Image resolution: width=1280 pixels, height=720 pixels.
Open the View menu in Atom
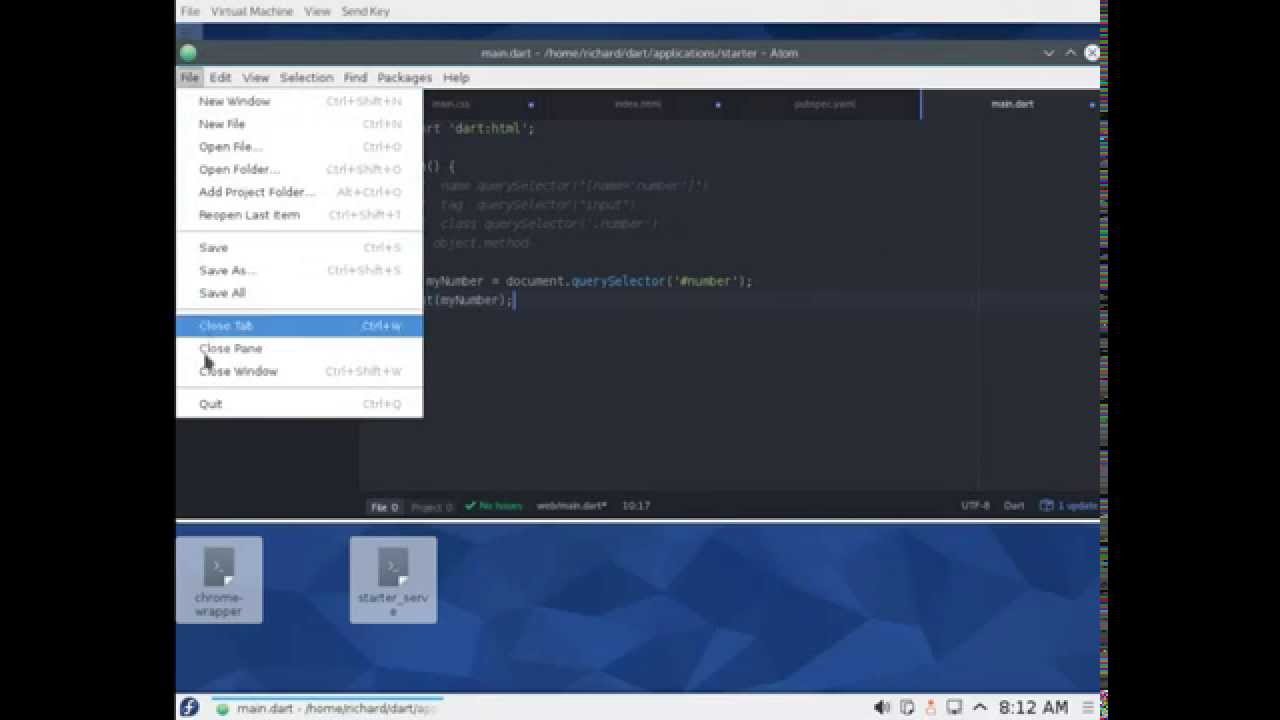(x=255, y=77)
